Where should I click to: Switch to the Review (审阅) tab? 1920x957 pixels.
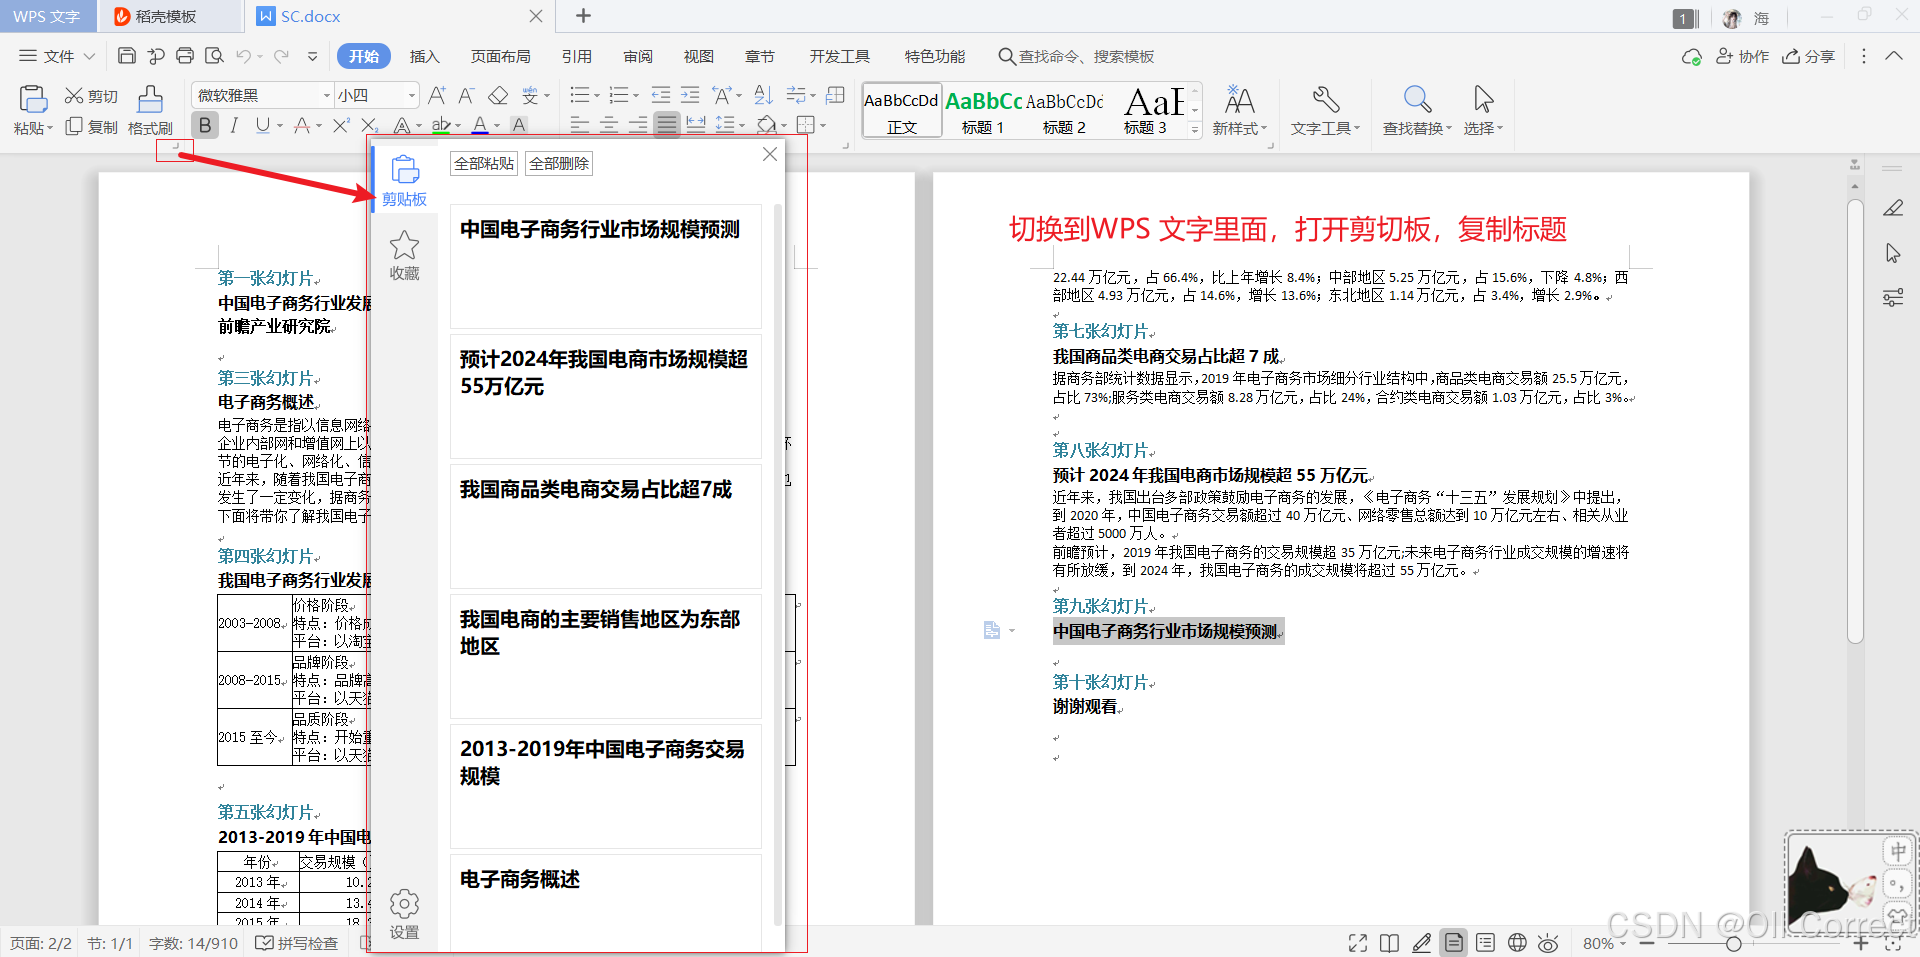tap(638, 56)
